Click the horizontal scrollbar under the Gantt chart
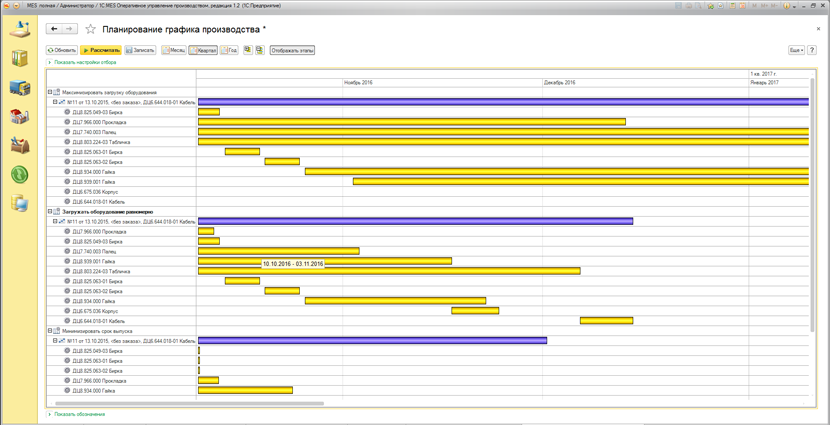The width and height of the screenshot is (830, 425). [x=190, y=404]
